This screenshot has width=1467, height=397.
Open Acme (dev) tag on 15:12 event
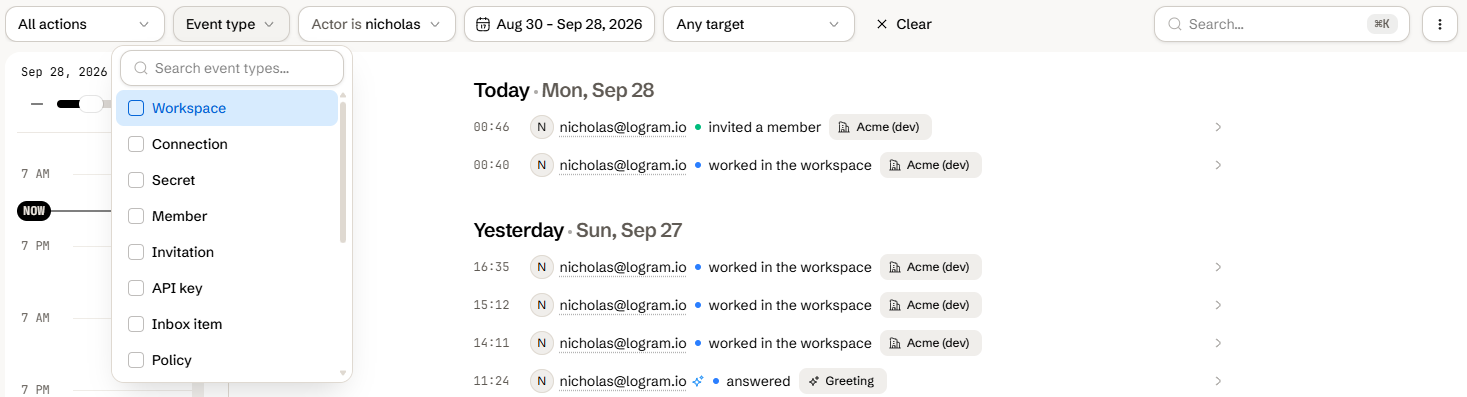931,305
